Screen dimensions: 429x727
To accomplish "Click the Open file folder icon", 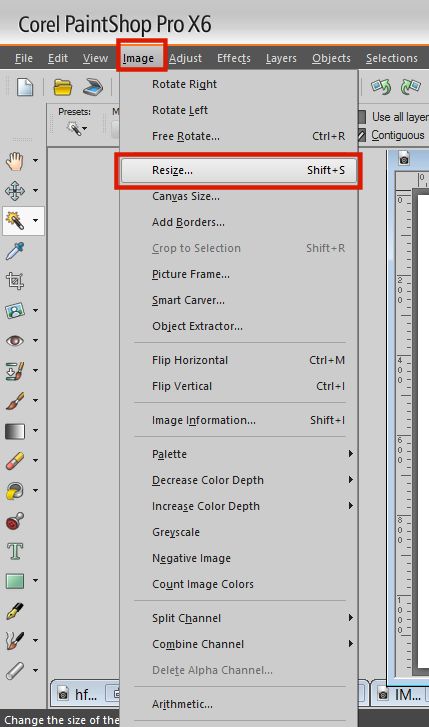I will pyautogui.click(x=63, y=87).
